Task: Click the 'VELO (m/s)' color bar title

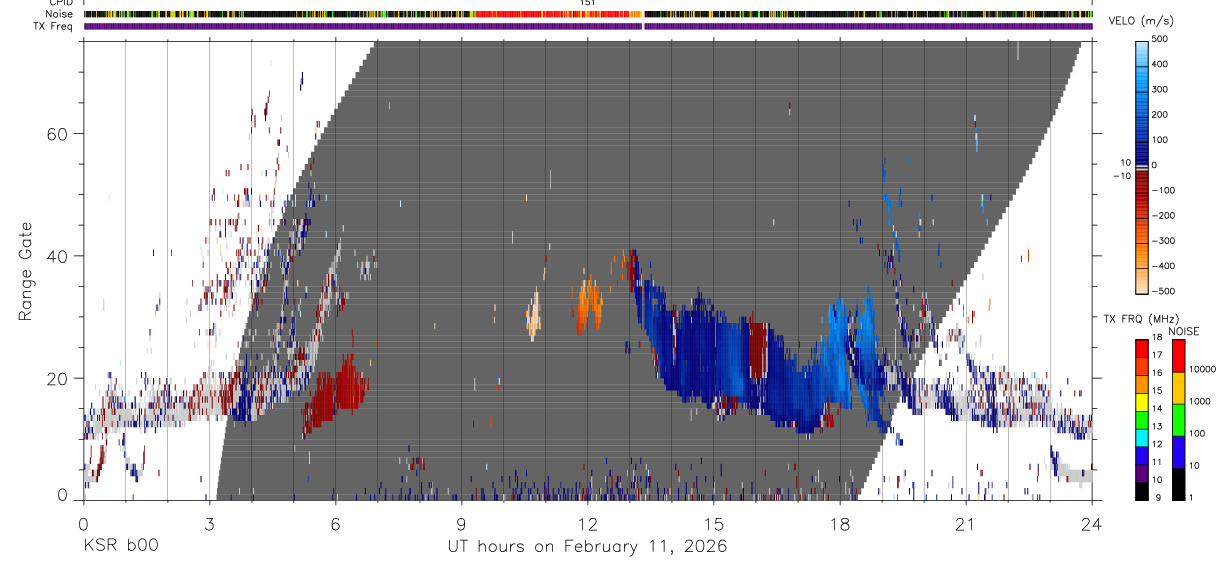Action: 1141,21
